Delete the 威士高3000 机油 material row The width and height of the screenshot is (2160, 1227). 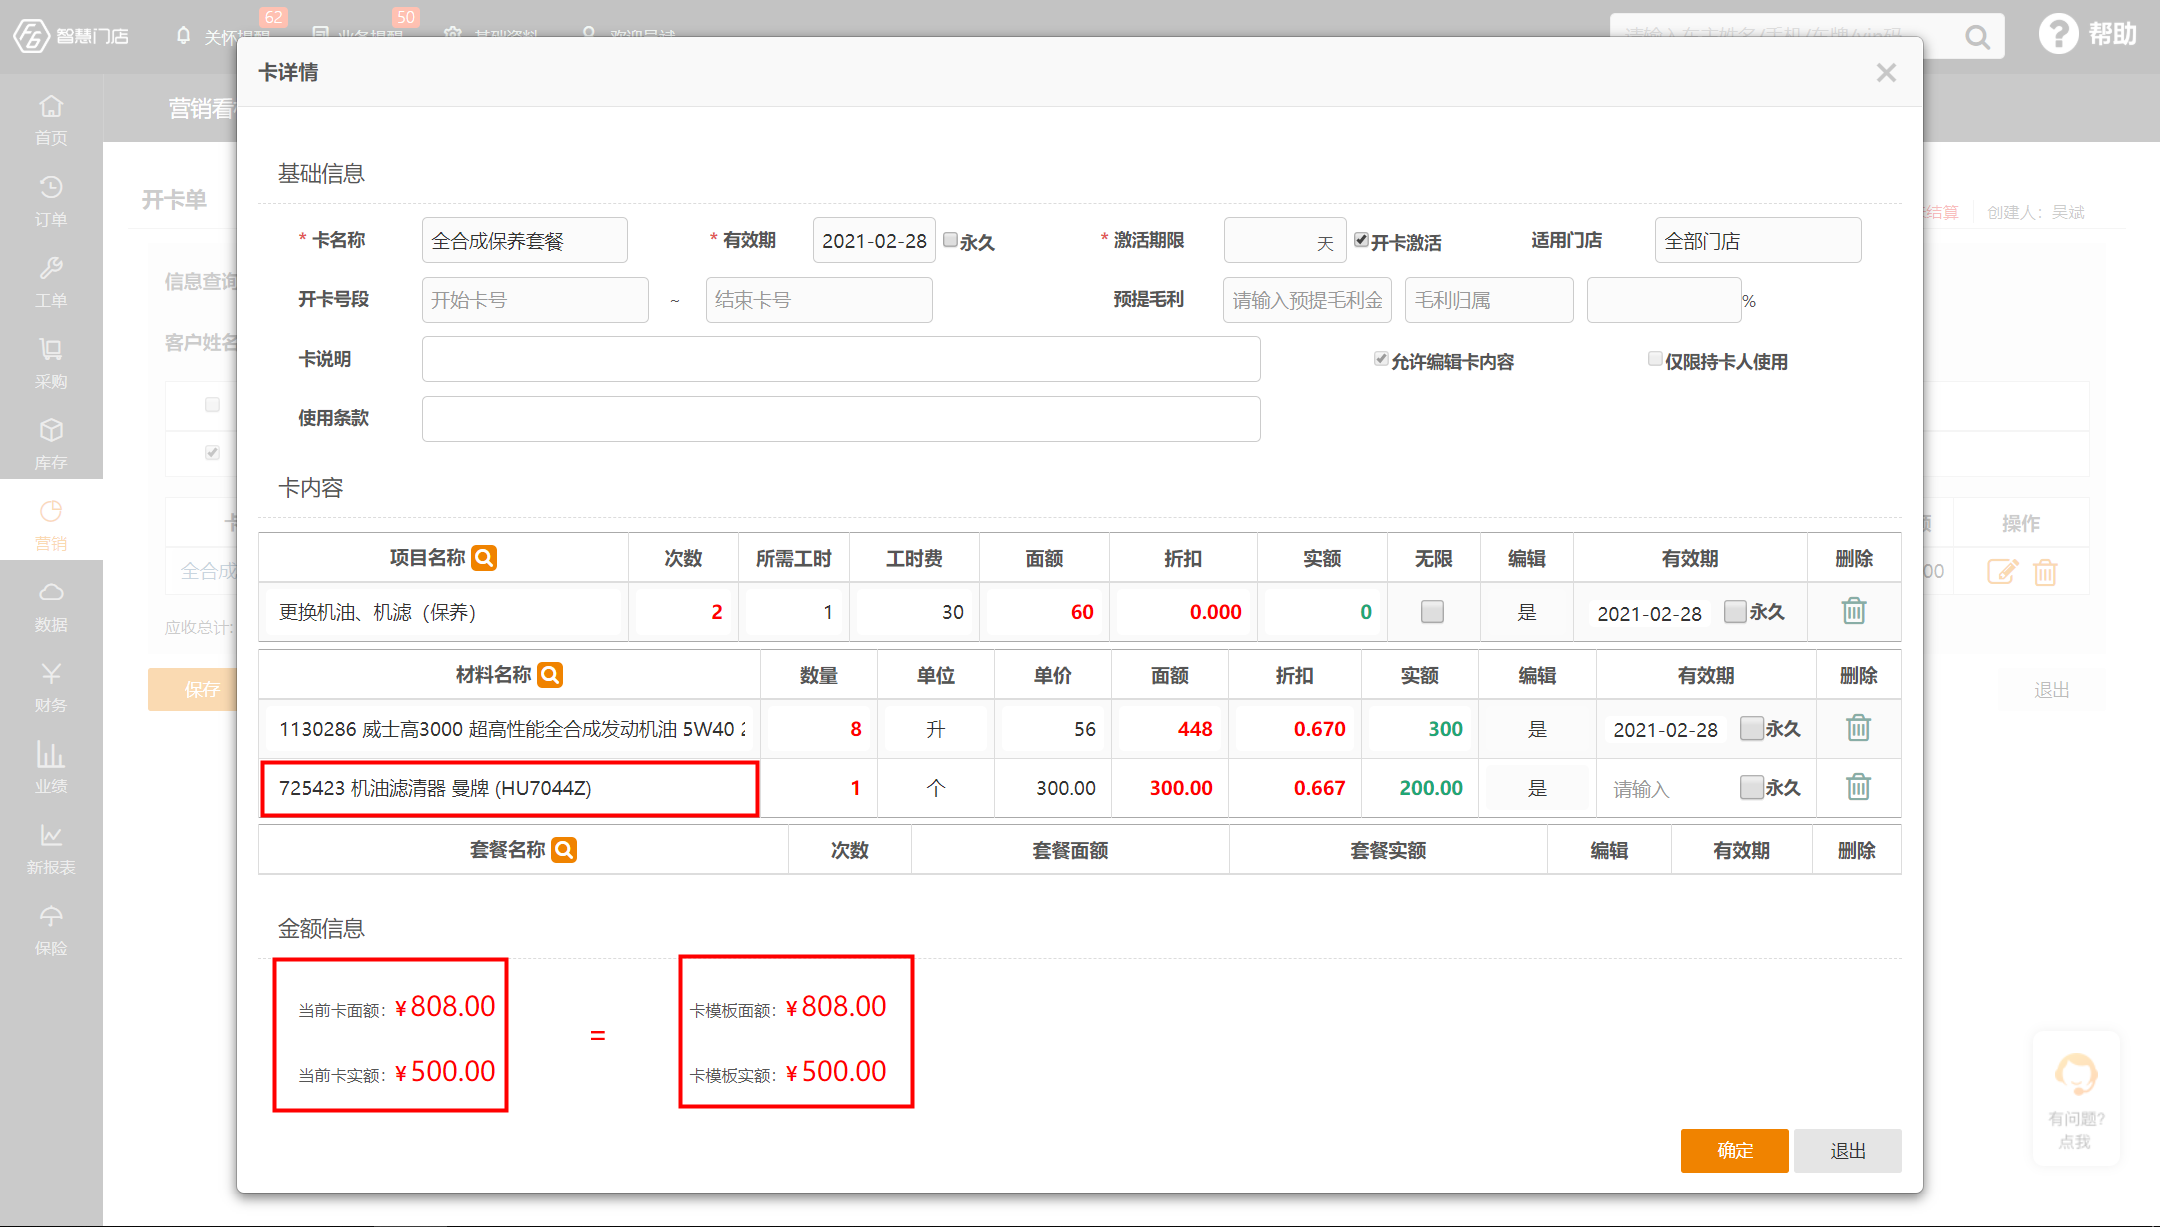point(1858,728)
